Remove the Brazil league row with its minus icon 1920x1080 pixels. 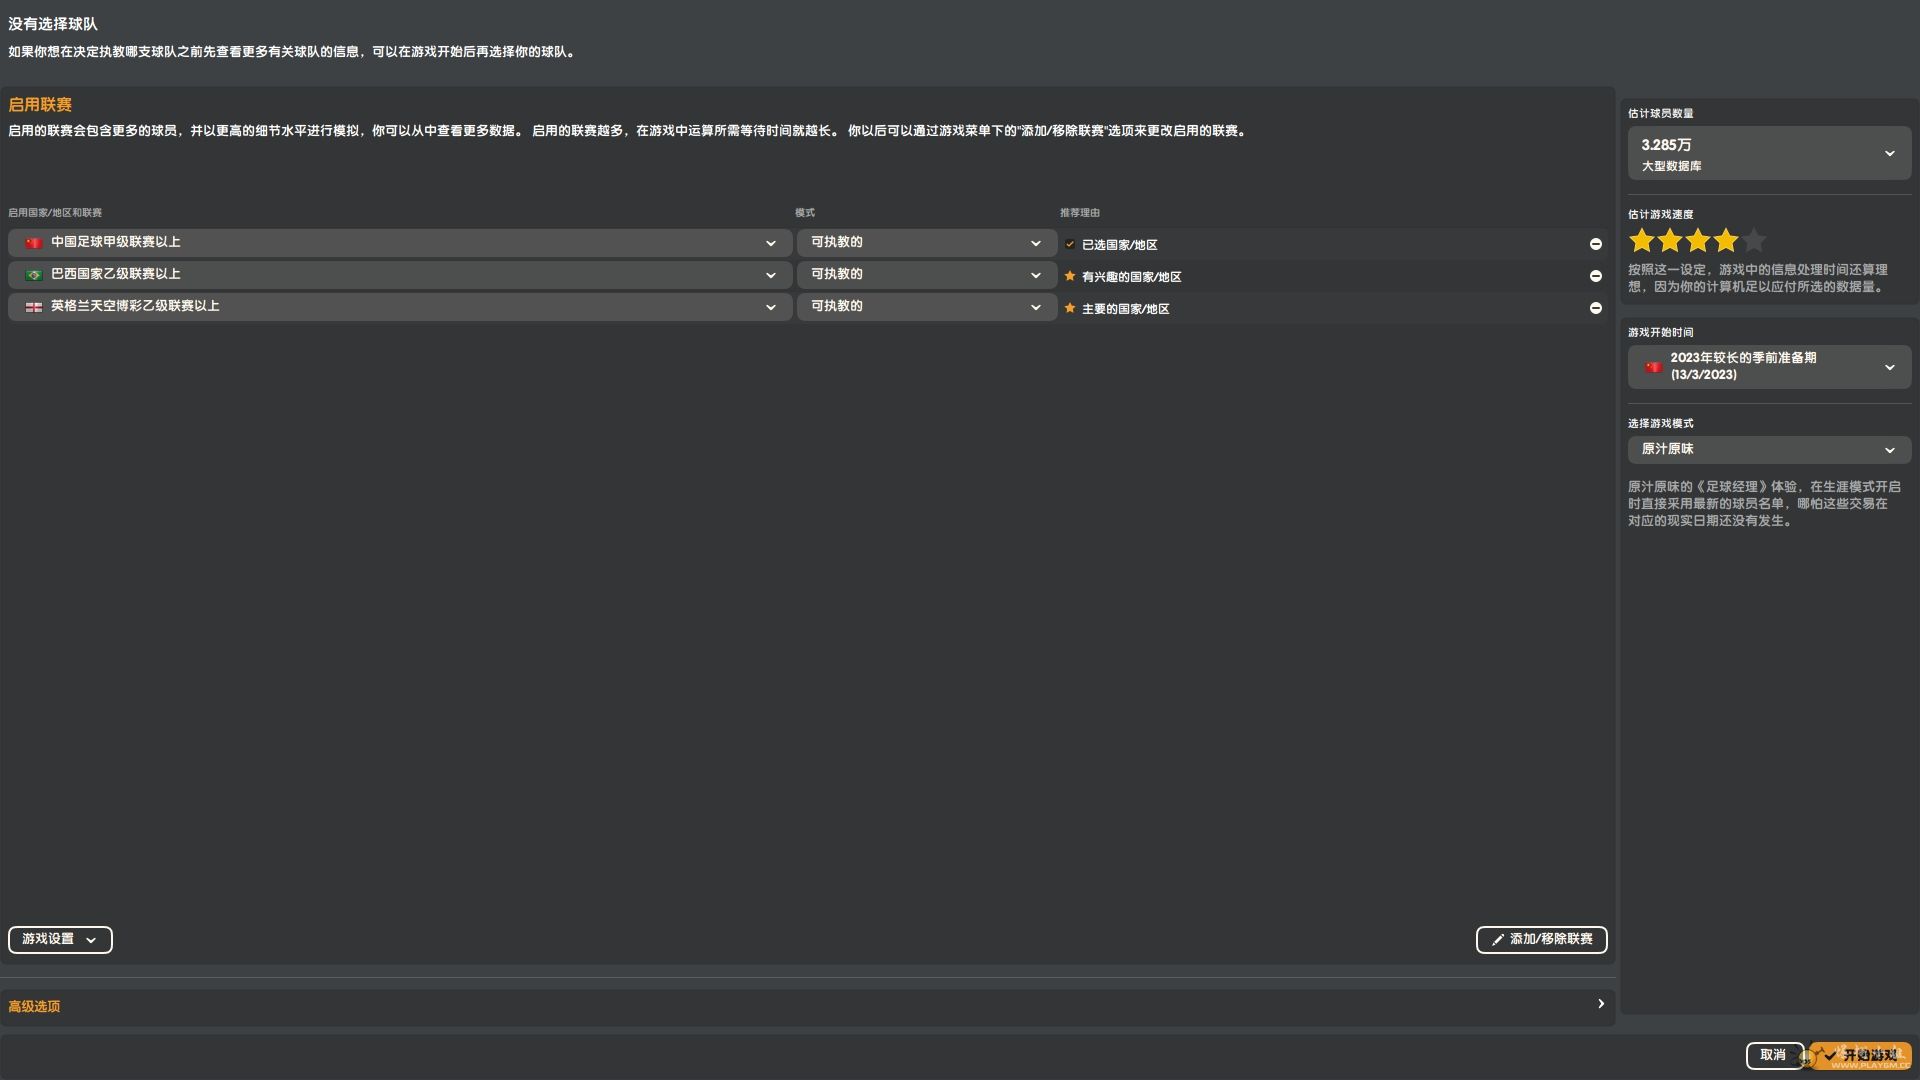[x=1596, y=276]
